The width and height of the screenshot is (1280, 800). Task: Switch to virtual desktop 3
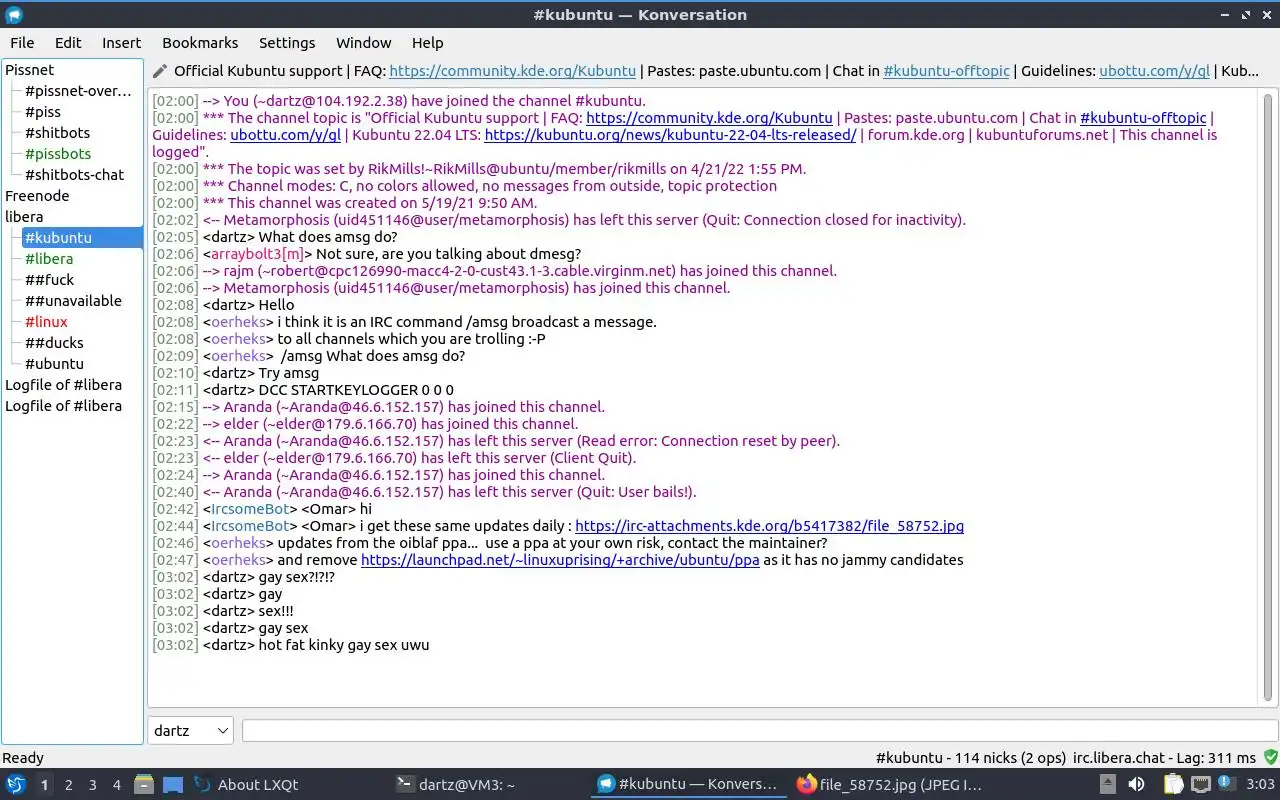pos(93,785)
